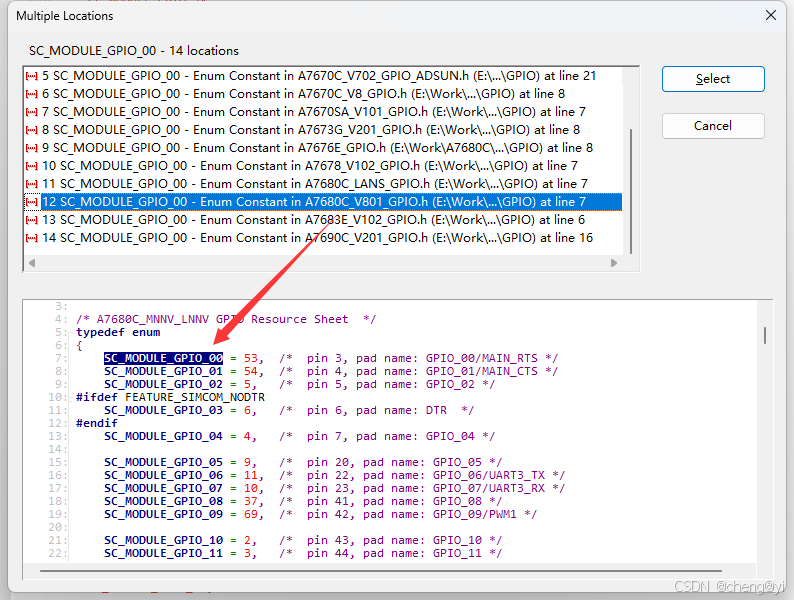Click left arrow of list horizontal scrollbar
The height and width of the screenshot is (600, 794).
point(32,263)
